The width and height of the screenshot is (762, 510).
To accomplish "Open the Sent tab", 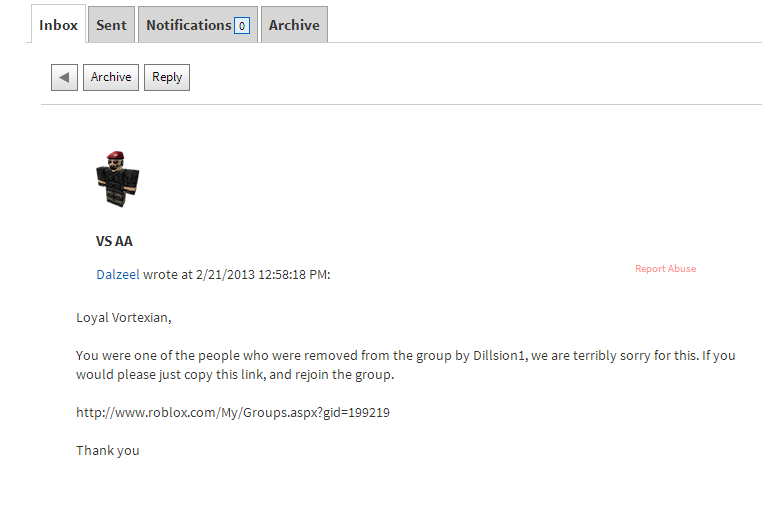I will [x=111, y=25].
